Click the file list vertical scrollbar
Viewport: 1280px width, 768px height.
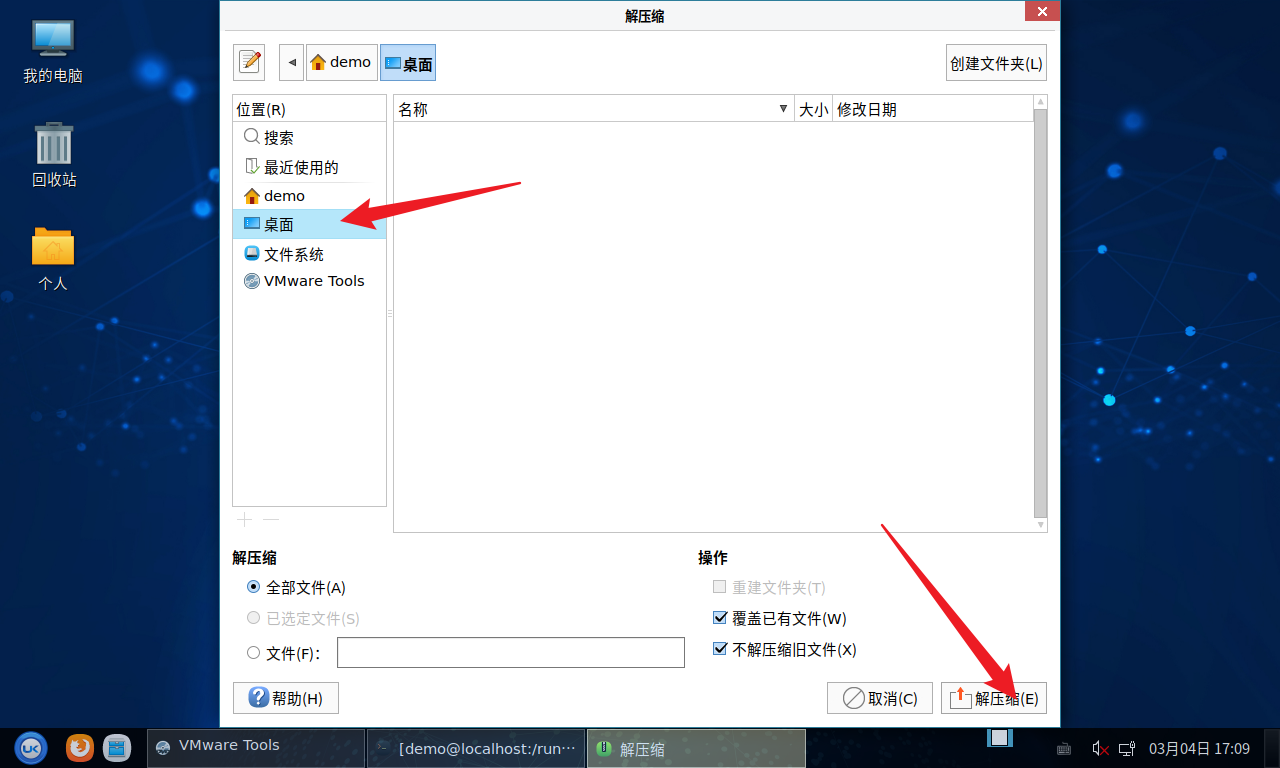click(1040, 314)
